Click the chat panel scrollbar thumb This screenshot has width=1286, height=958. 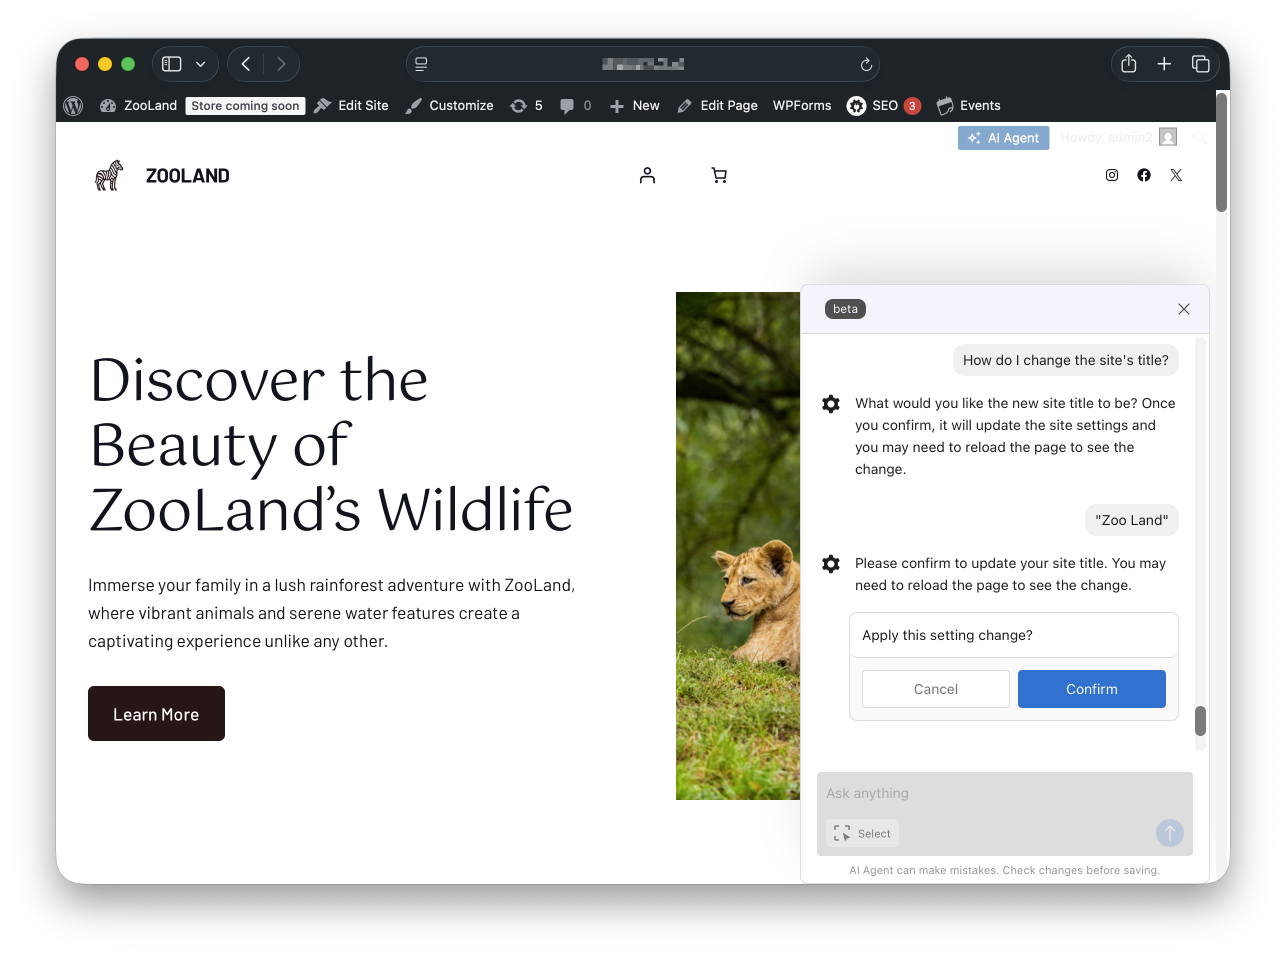(x=1200, y=720)
